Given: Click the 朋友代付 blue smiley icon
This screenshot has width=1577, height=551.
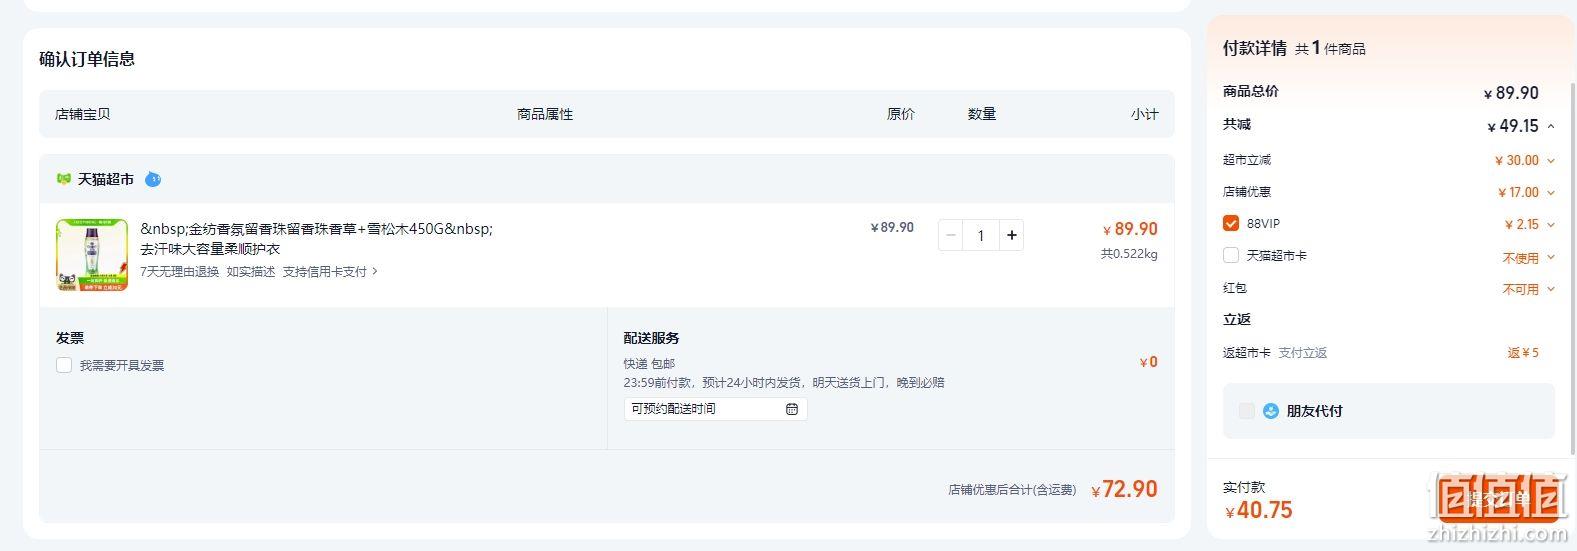Looking at the screenshot, I should pyautogui.click(x=1271, y=411).
